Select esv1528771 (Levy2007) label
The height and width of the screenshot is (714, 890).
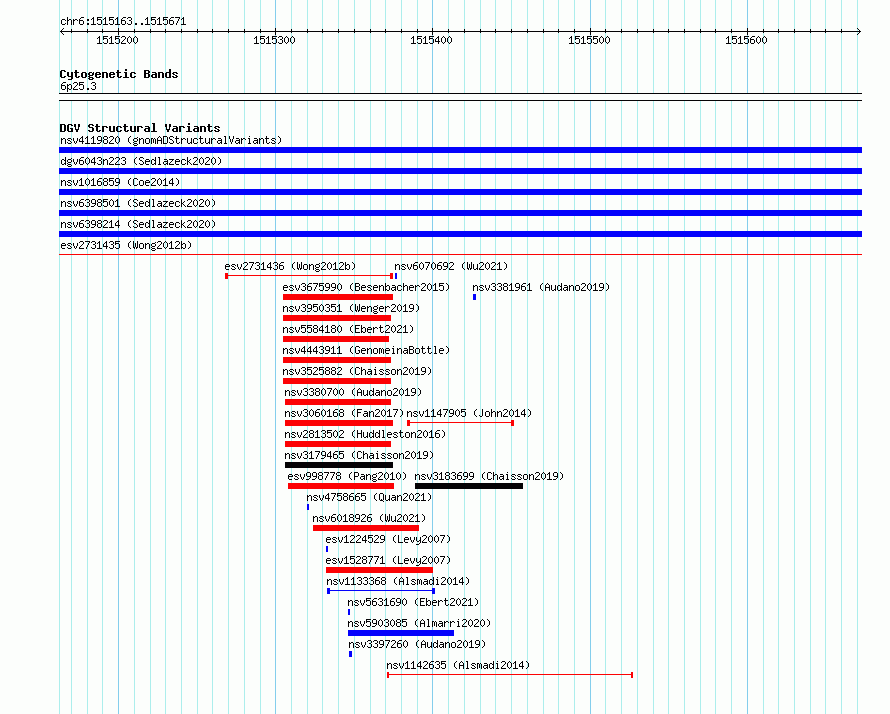click(388, 560)
